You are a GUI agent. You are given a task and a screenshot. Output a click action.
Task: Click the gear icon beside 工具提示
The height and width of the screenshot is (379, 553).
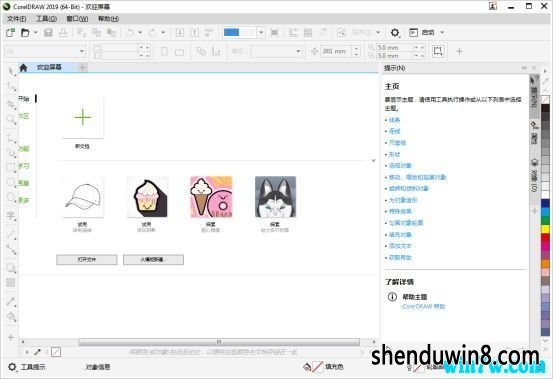(x=12, y=367)
